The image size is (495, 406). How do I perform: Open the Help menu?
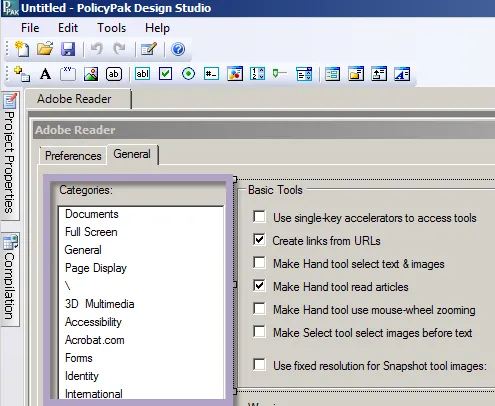point(157,28)
